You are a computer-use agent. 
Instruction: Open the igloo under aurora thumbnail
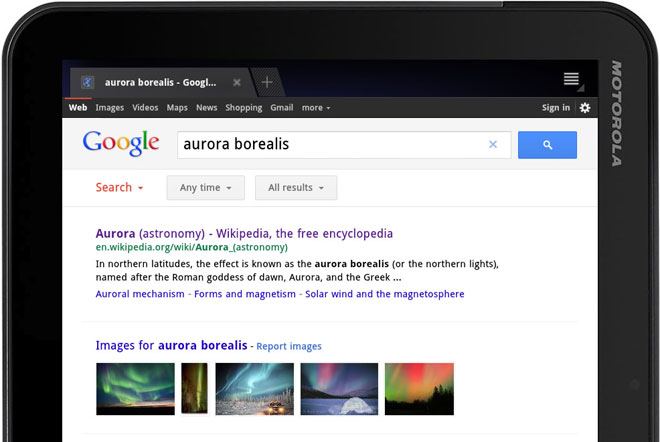click(x=339, y=389)
